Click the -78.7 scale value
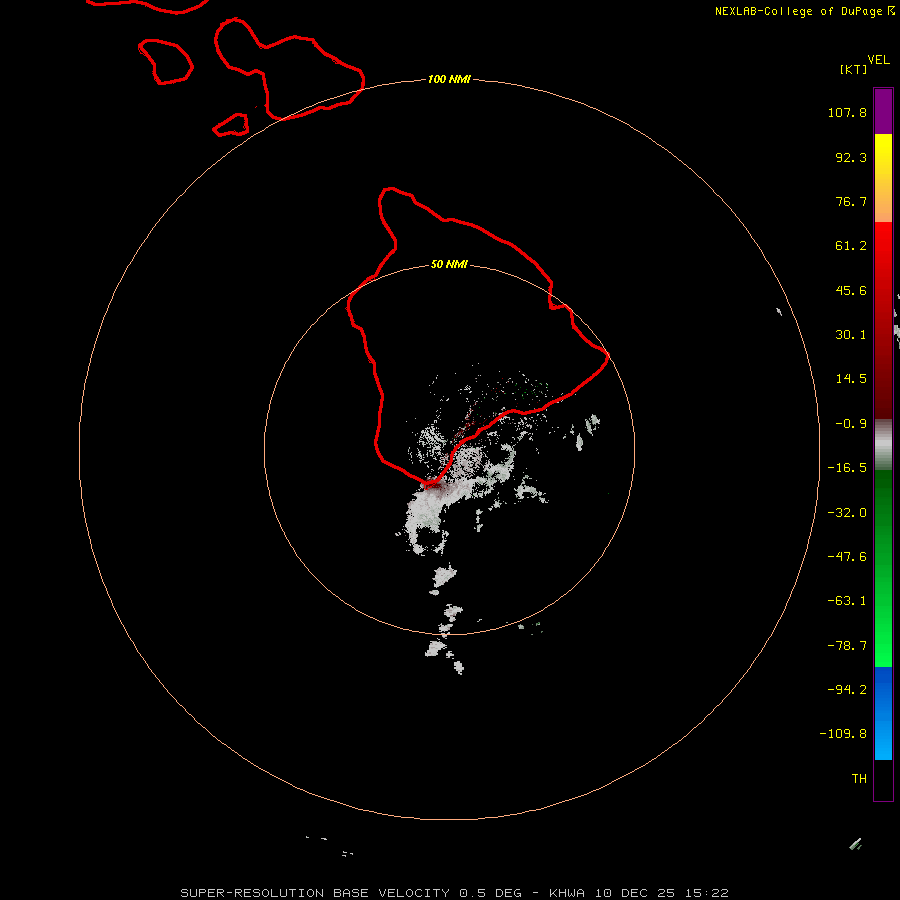Image resolution: width=900 pixels, height=900 pixels. 847,646
